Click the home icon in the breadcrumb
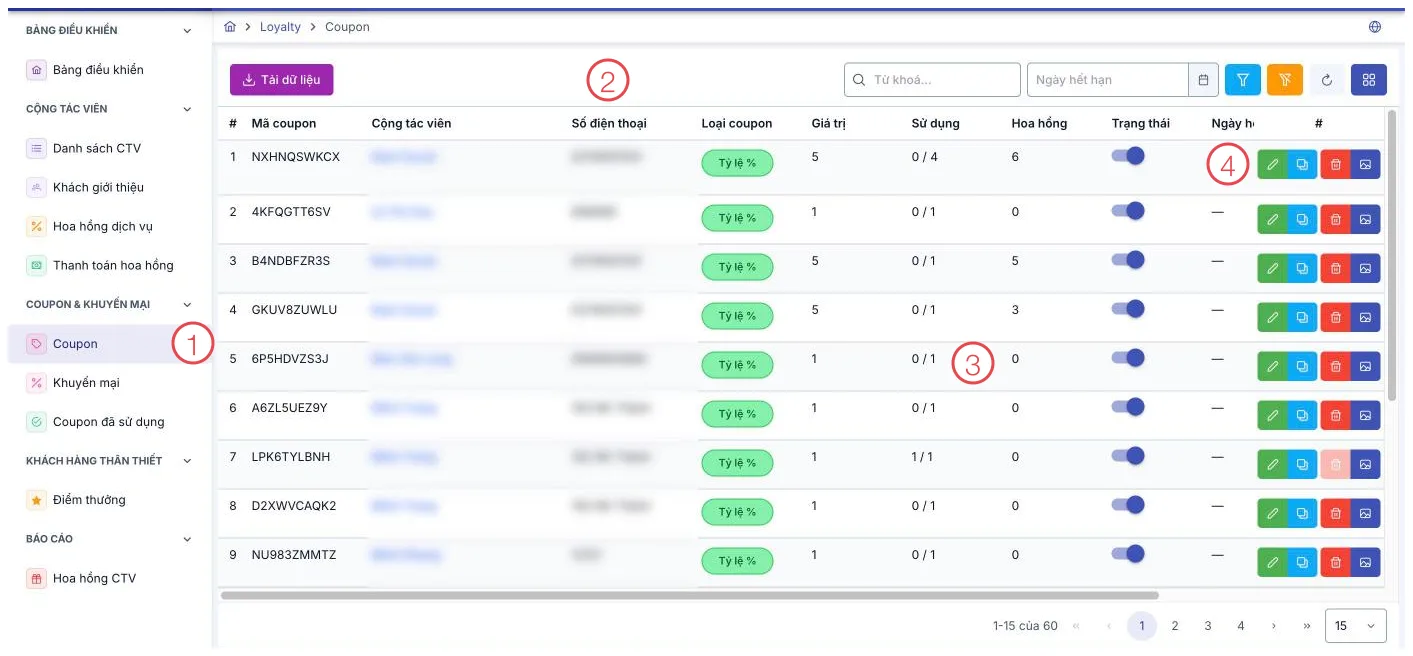The image size is (1413, 656). click(x=230, y=27)
